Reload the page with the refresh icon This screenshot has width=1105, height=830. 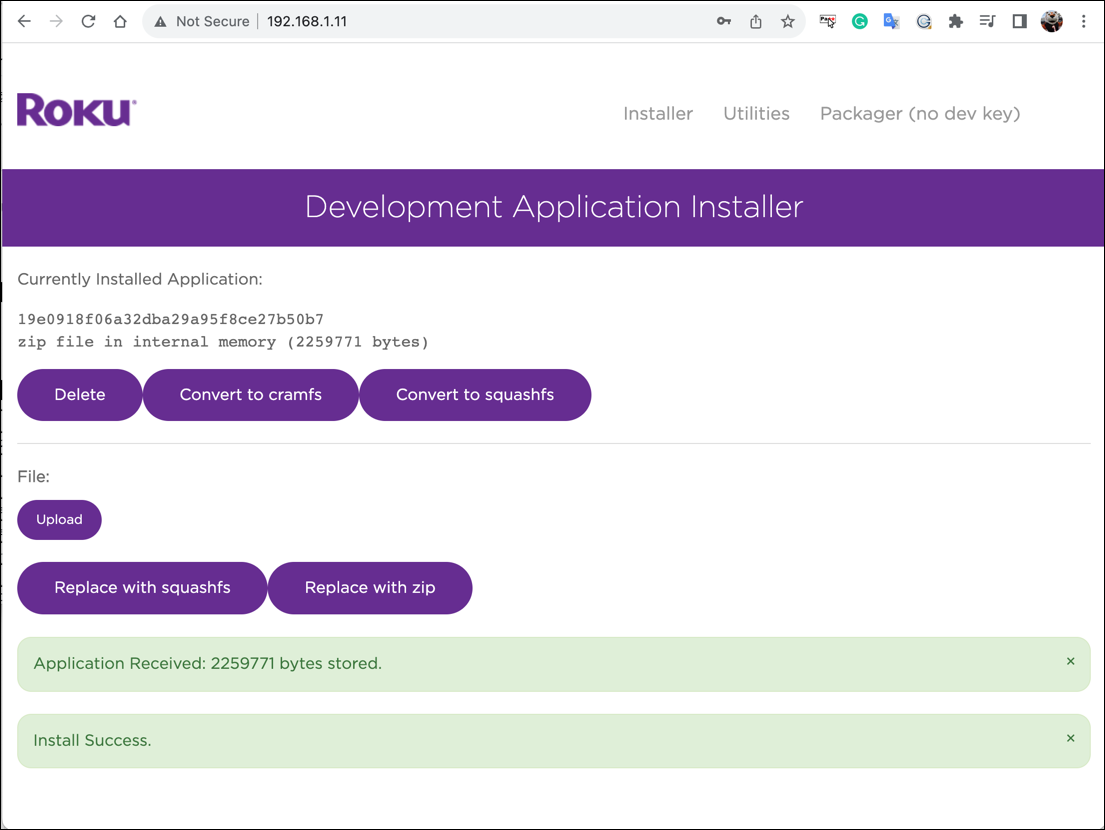click(88, 21)
